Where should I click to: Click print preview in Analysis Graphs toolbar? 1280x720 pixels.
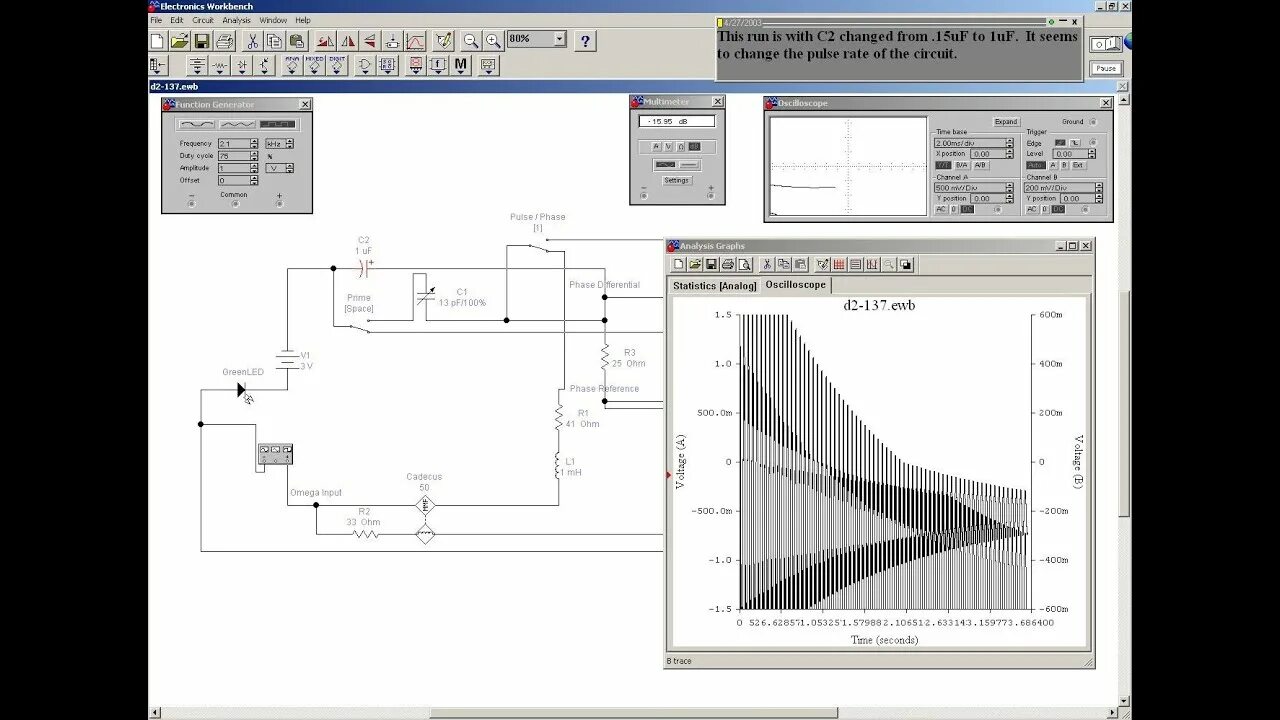pyautogui.click(x=744, y=265)
